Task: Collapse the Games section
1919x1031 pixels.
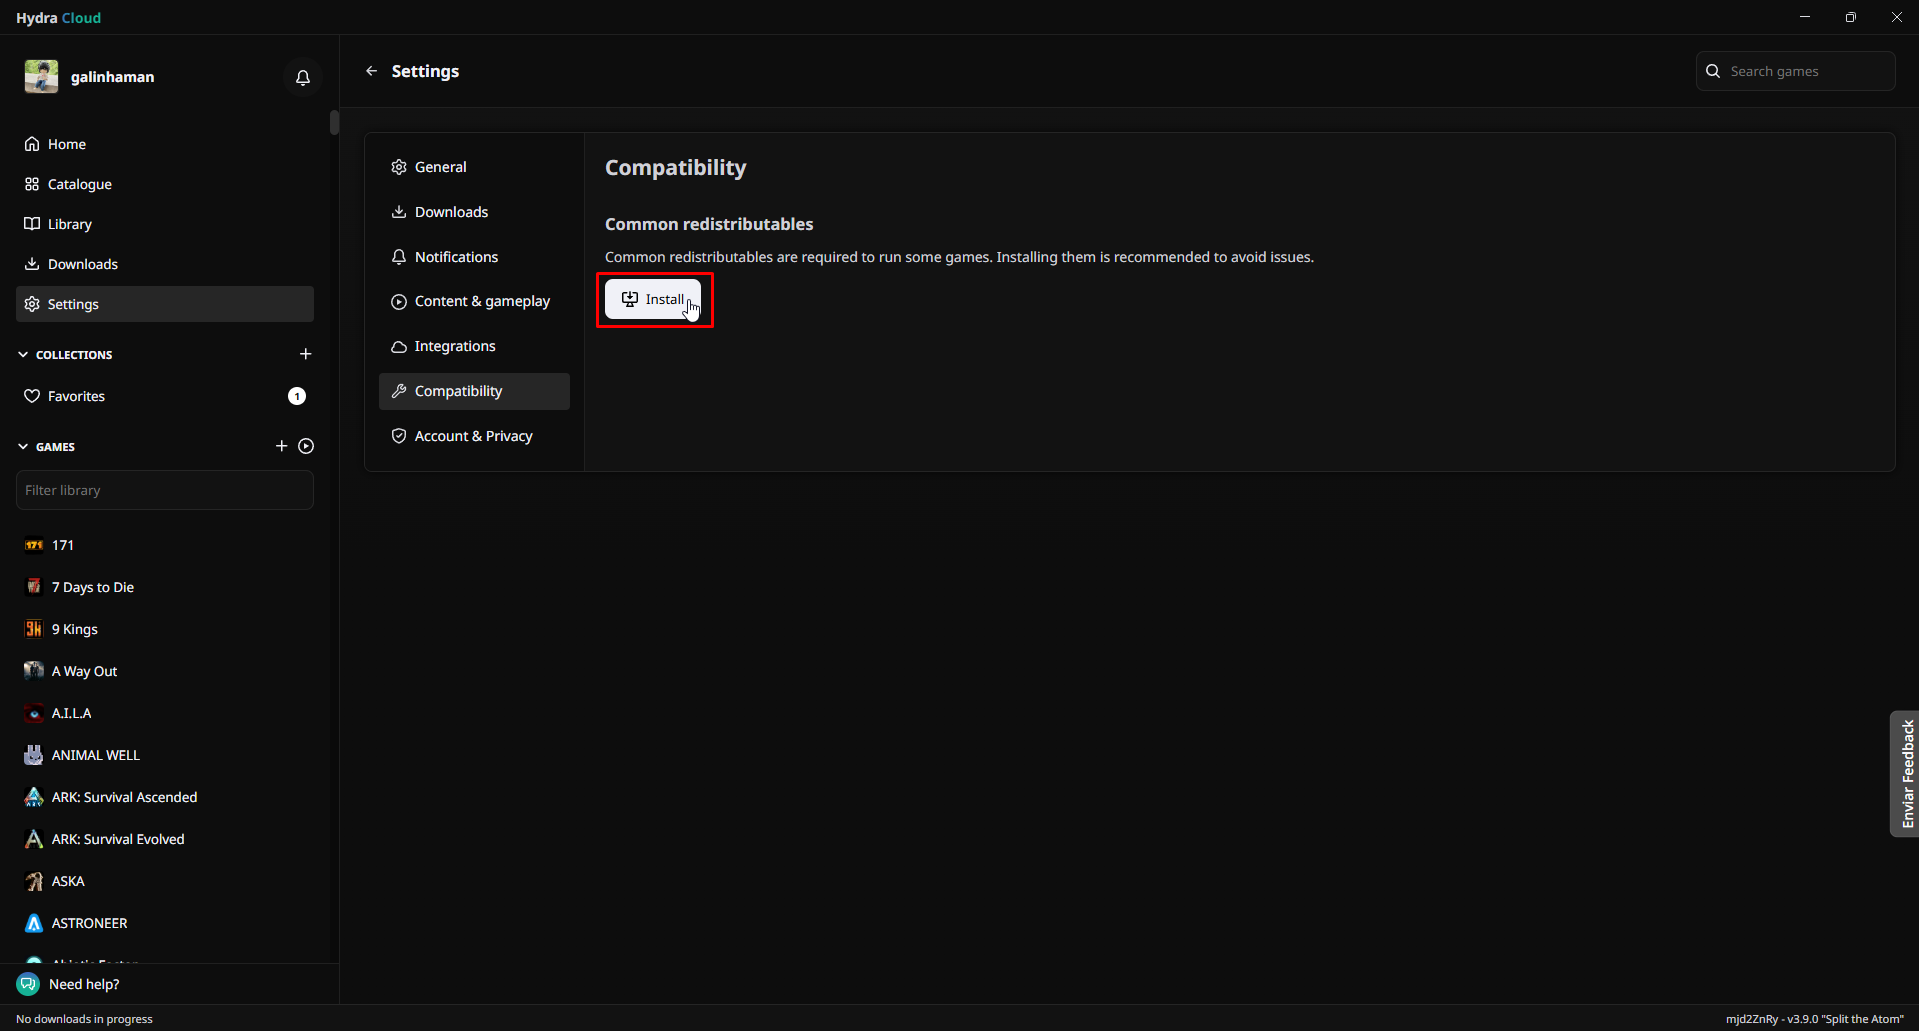Action: pos(23,447)
